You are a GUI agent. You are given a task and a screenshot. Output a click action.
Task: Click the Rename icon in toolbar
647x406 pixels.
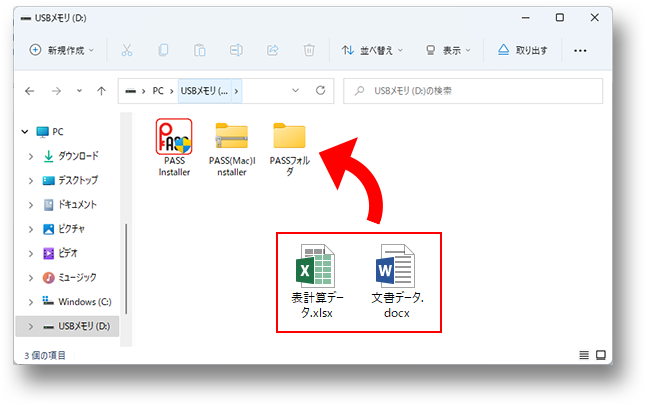236,50
